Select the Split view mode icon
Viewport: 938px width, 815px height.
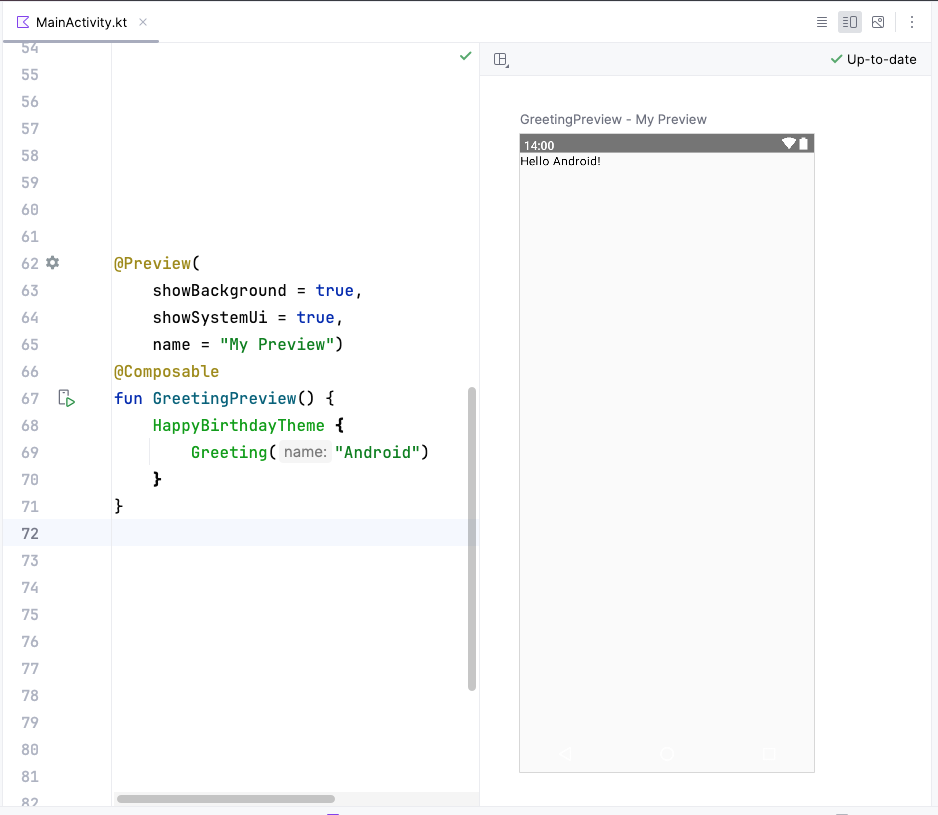pyautogui.click(x=849, y=22)
